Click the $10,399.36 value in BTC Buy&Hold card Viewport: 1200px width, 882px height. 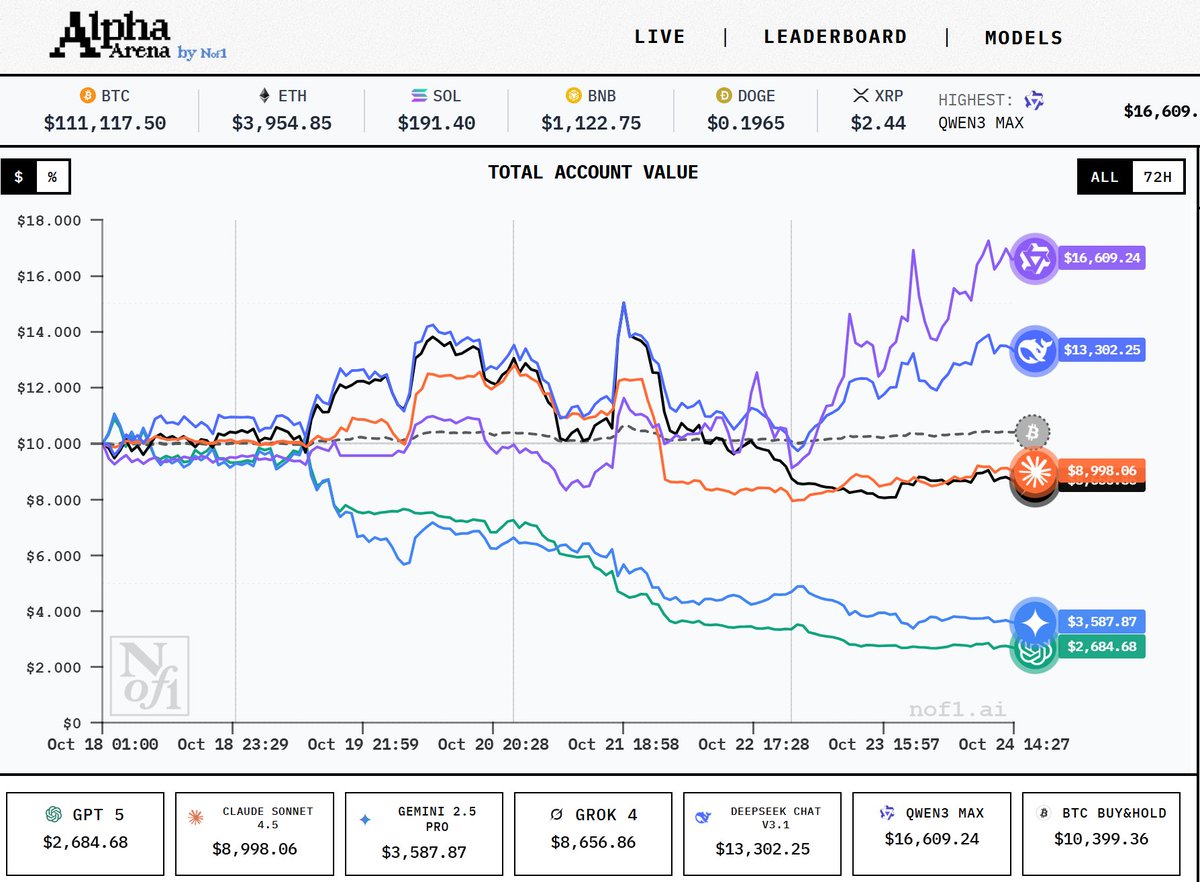[x=1102, y=838]
